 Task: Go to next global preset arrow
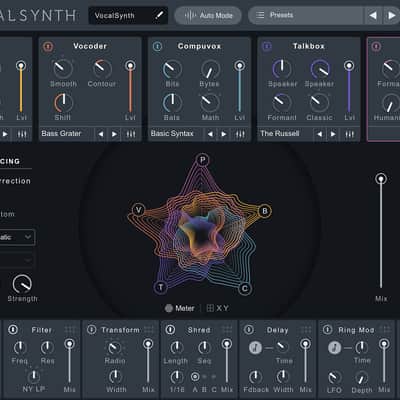pyautogui.click(x=391, y=15)
